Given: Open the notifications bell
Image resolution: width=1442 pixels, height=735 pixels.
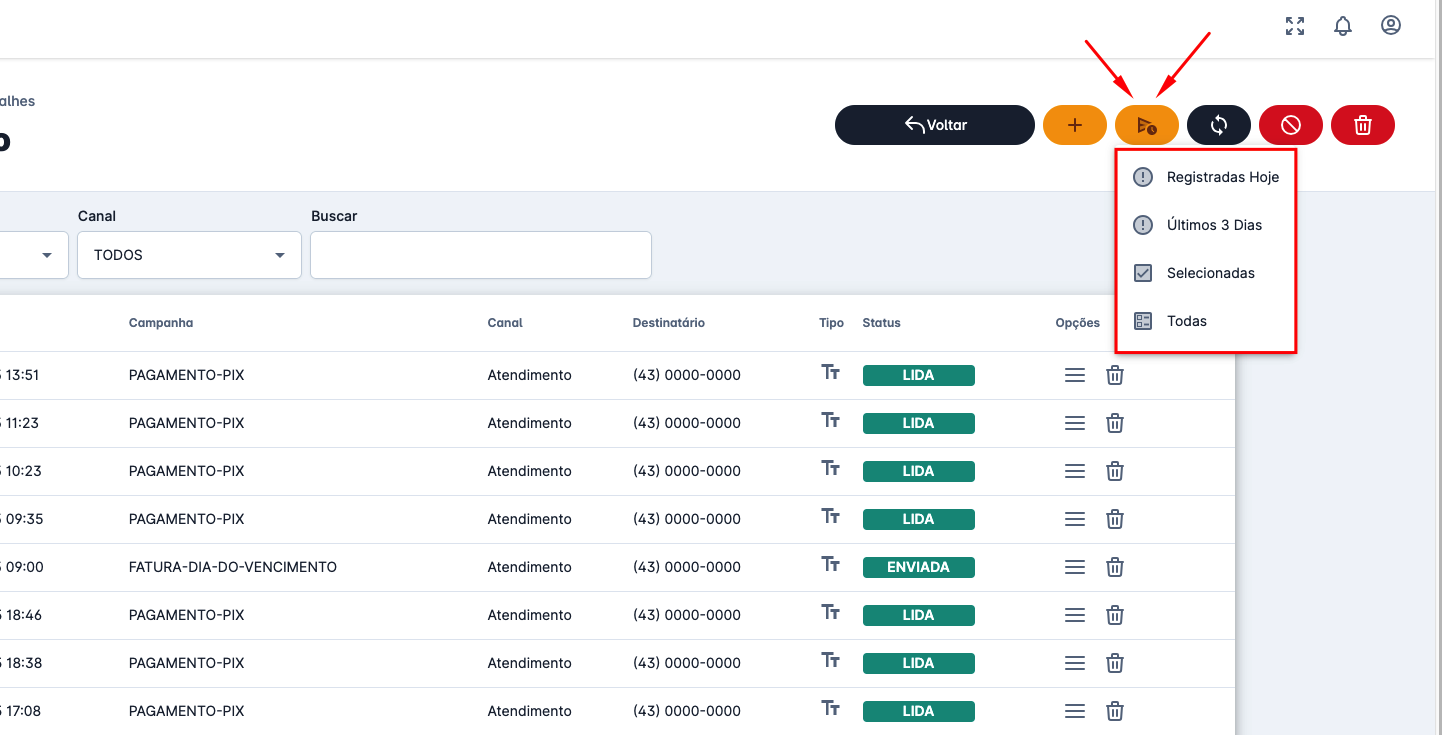Looking at the screenshot, I should click(x=1343, y=26).
